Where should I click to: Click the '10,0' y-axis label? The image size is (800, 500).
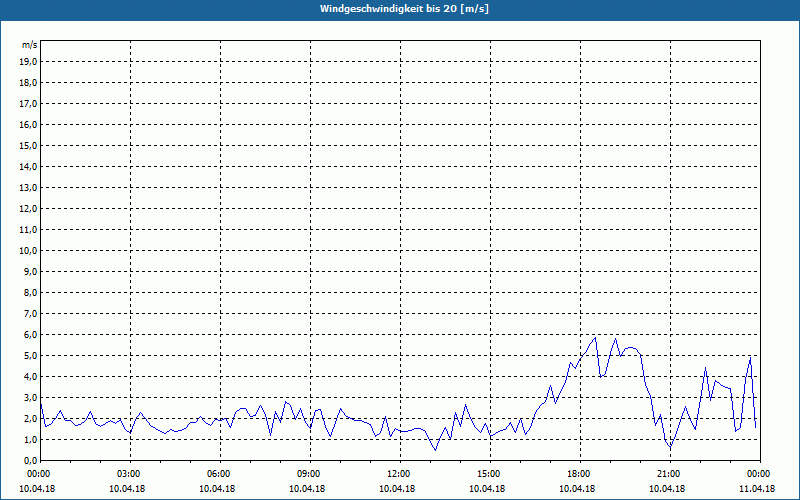[29, 251]
